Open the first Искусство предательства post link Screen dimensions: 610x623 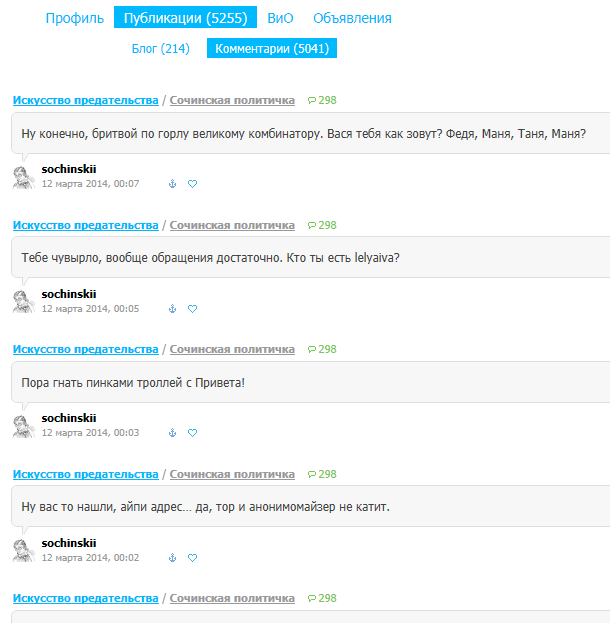click(85, 100)
